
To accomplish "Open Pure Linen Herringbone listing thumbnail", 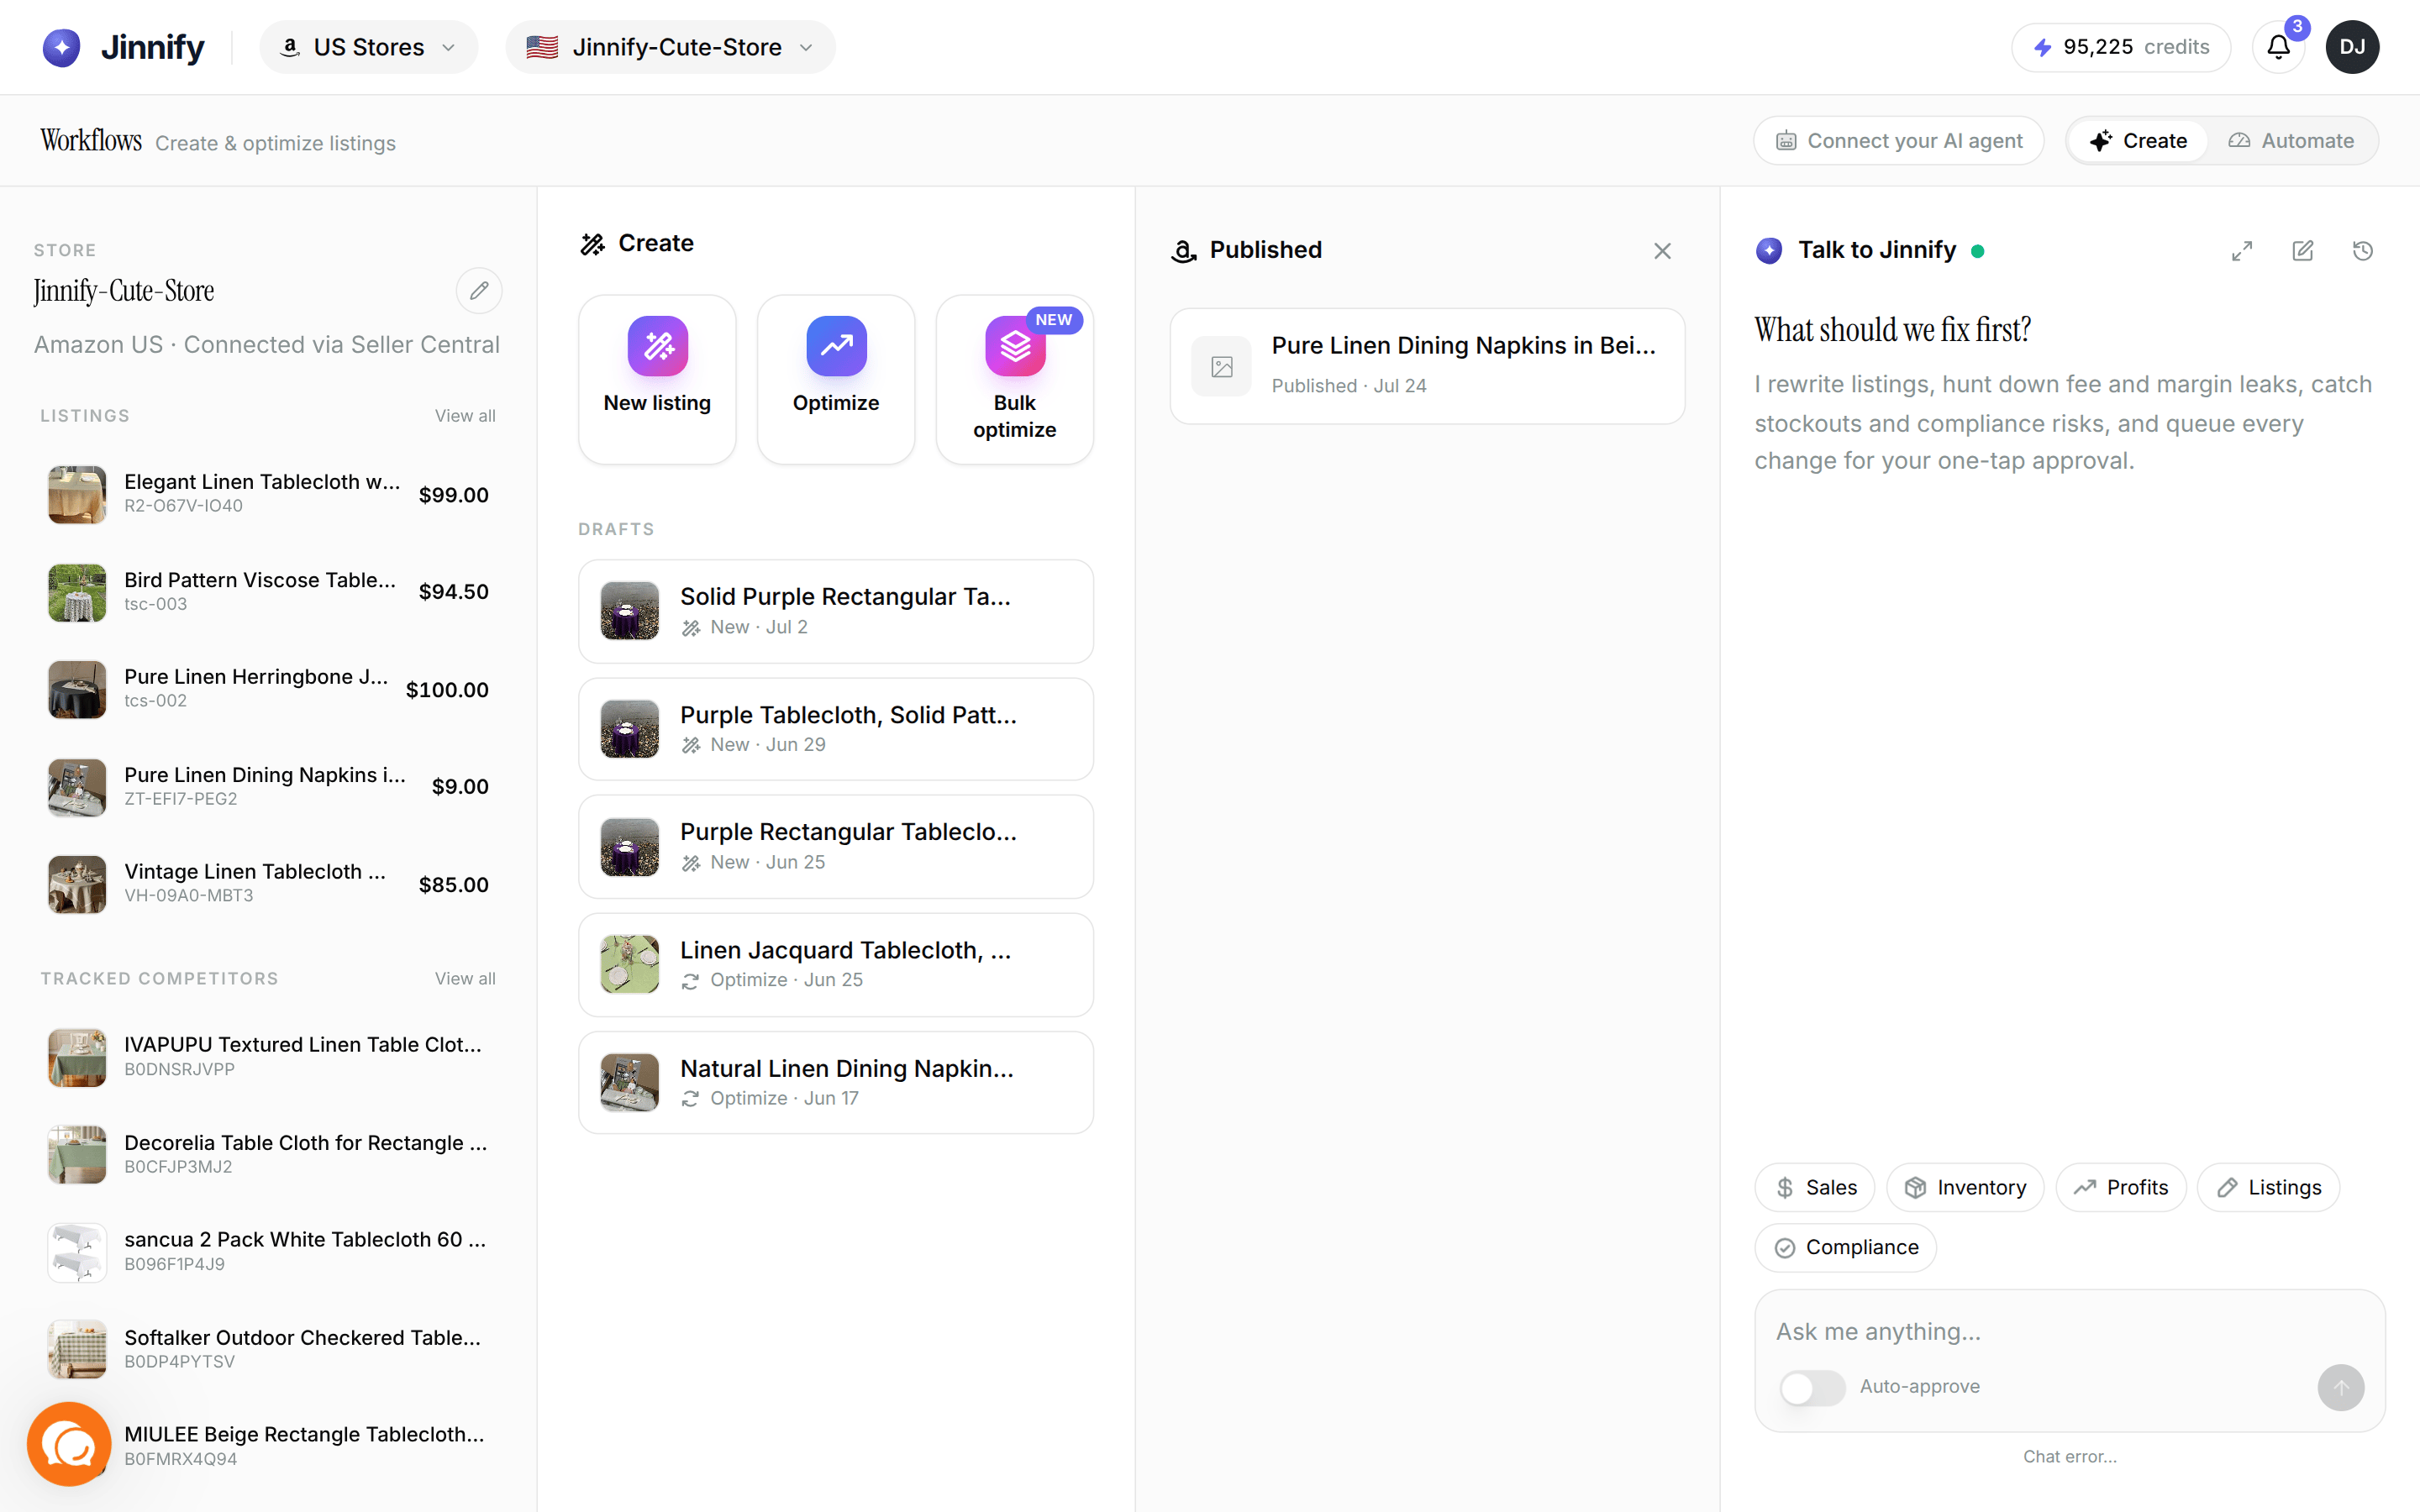I will tap(77, 689).
